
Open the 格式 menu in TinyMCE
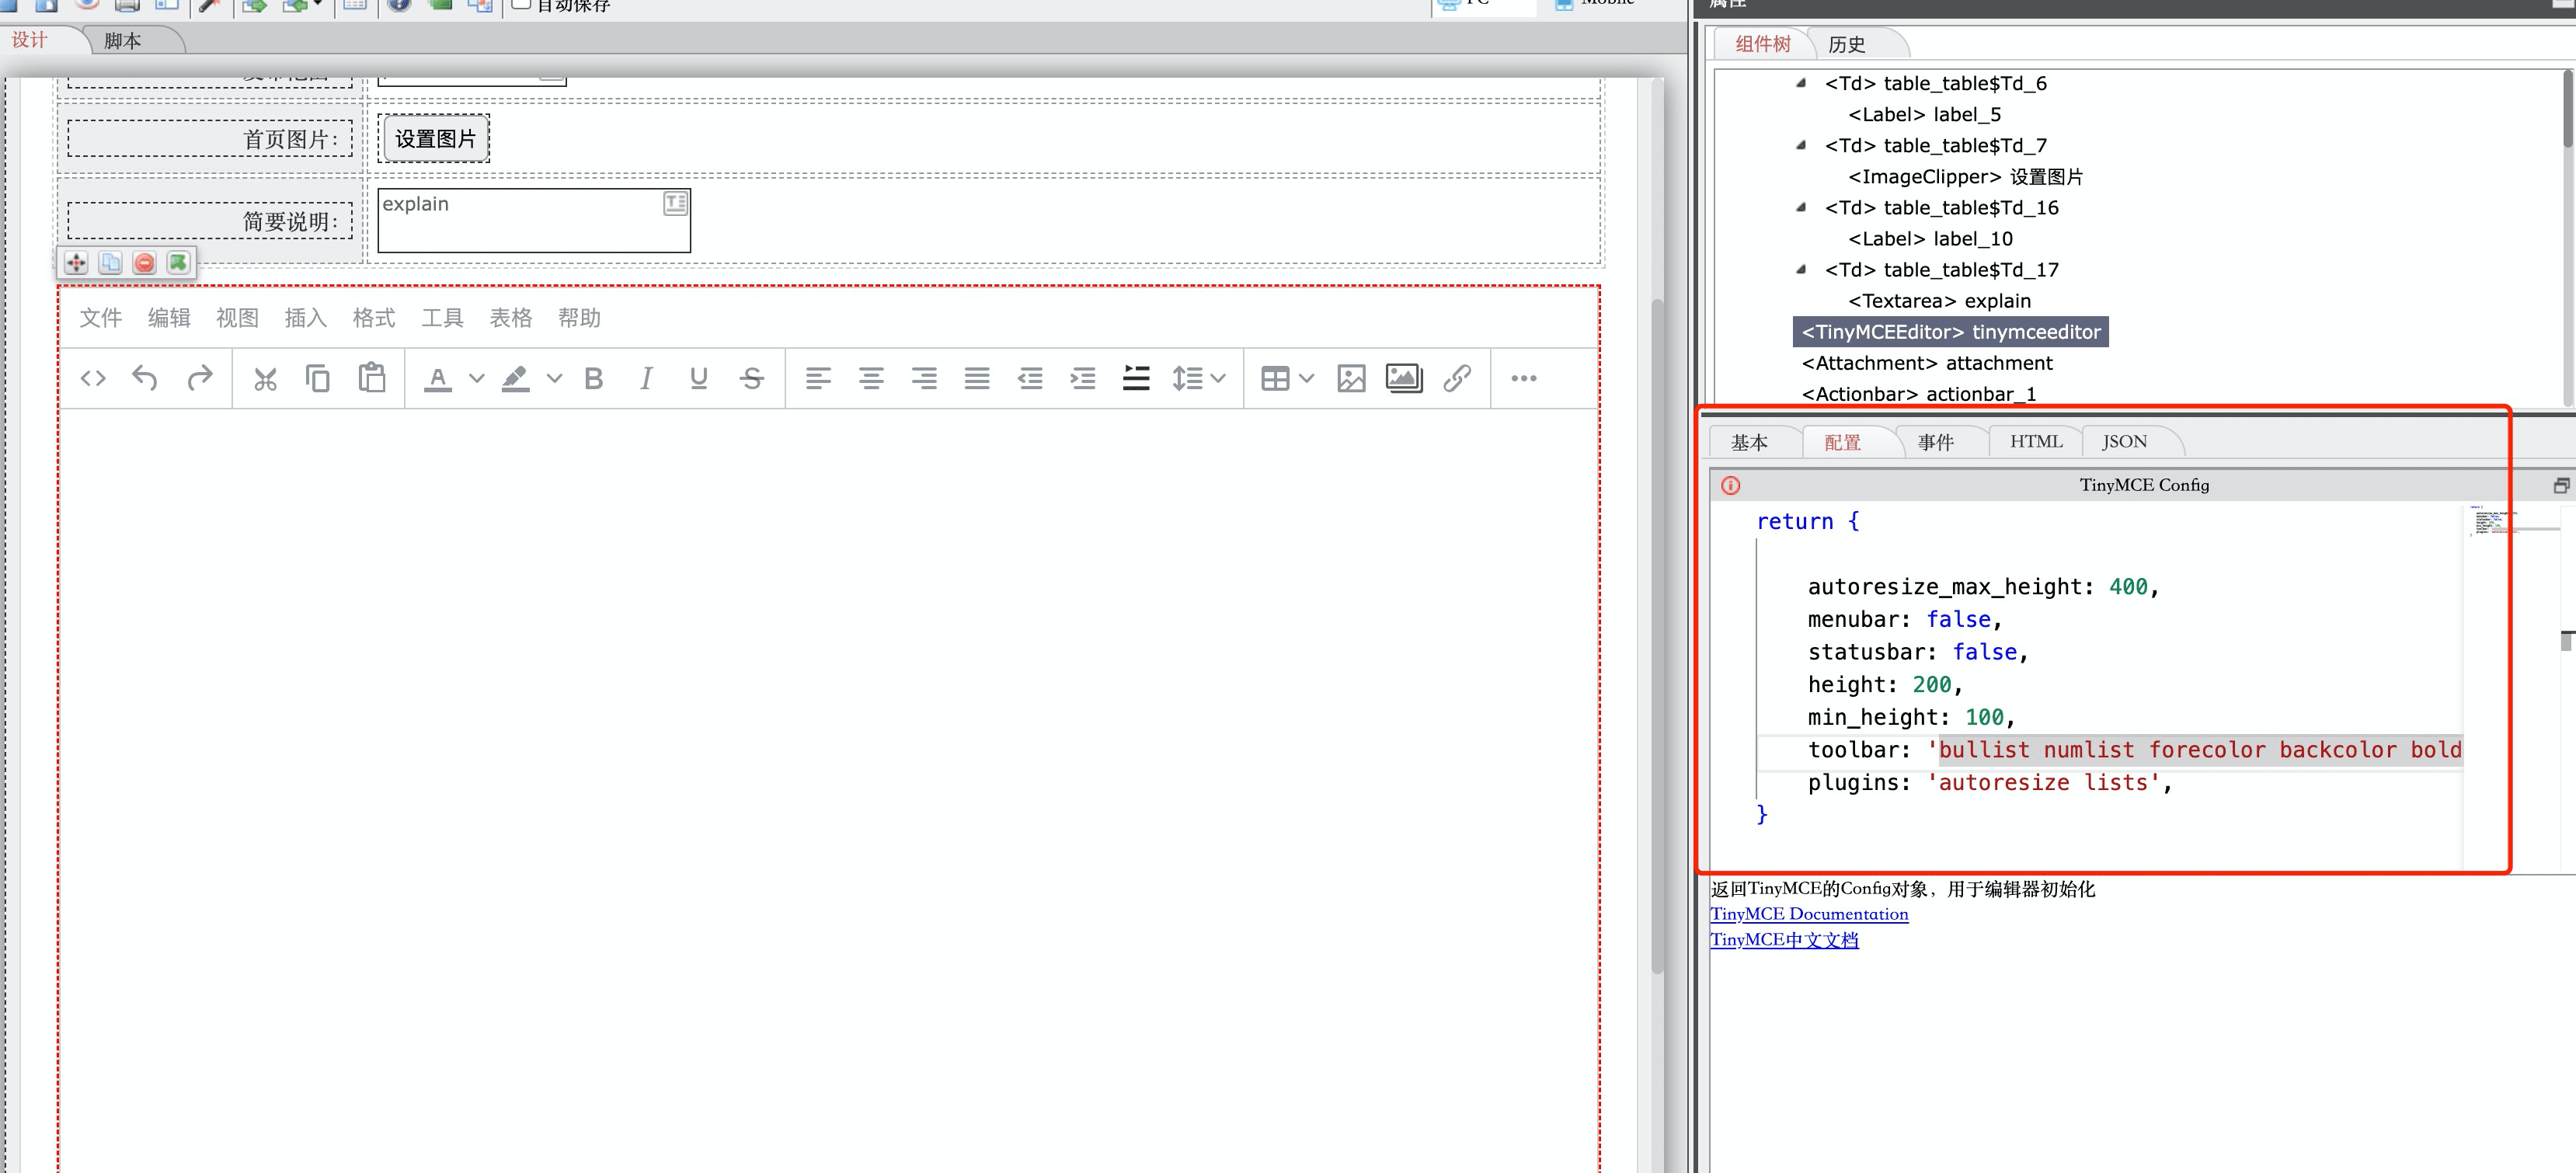(x=374, y=318)
